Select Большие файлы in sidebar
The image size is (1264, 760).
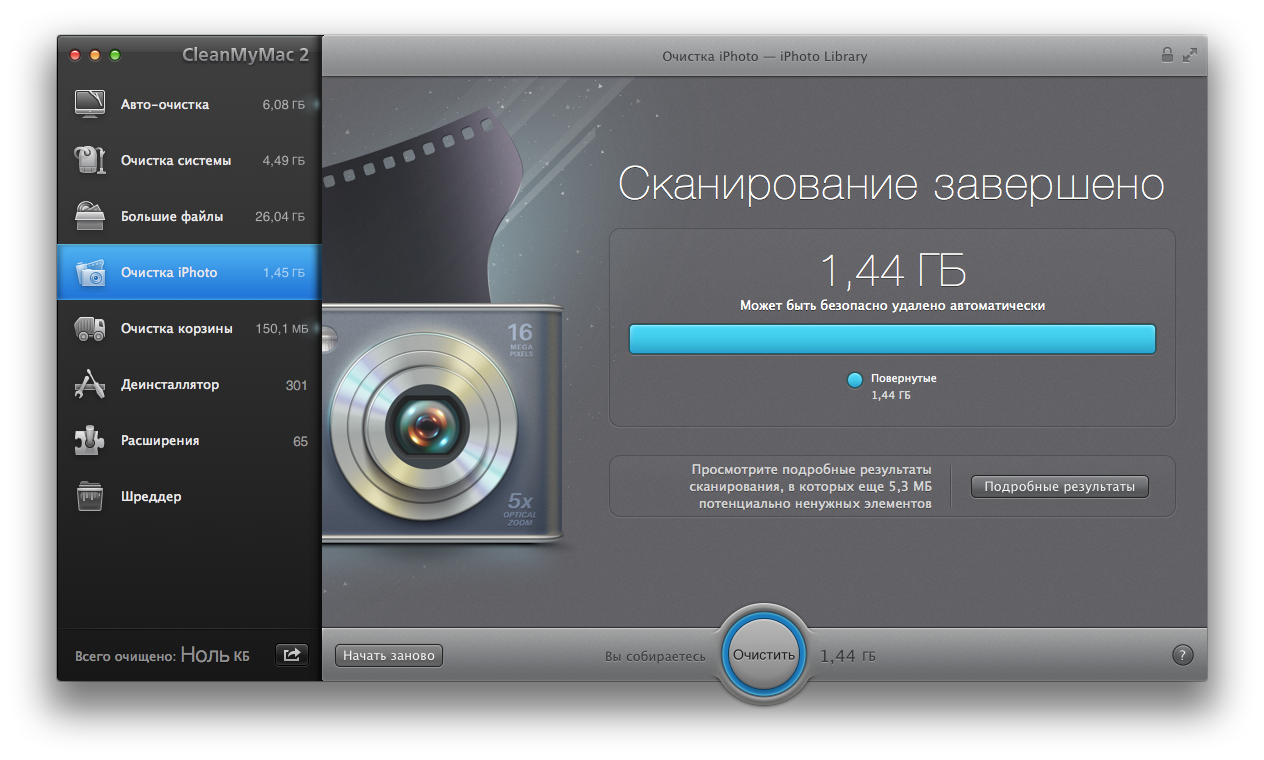(x=189, y=216)
